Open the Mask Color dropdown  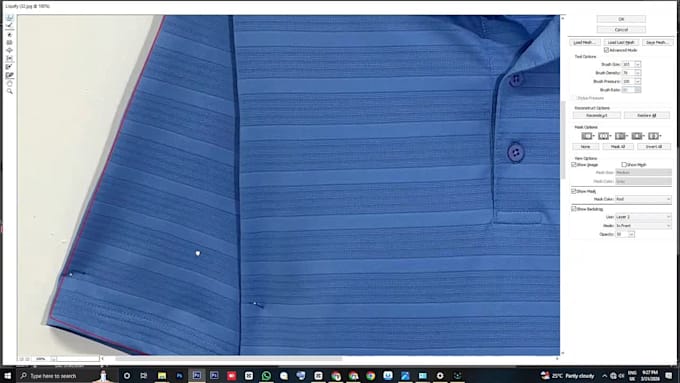click(643, 199)
